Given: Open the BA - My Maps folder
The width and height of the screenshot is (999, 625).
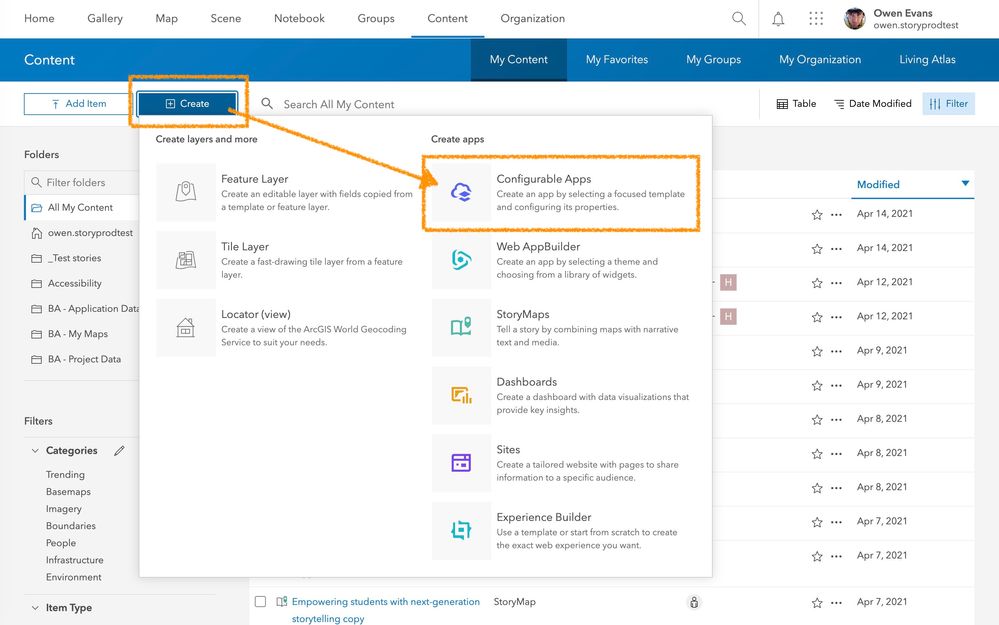Looking at the screenshot, I should click(x=78, y=334).
